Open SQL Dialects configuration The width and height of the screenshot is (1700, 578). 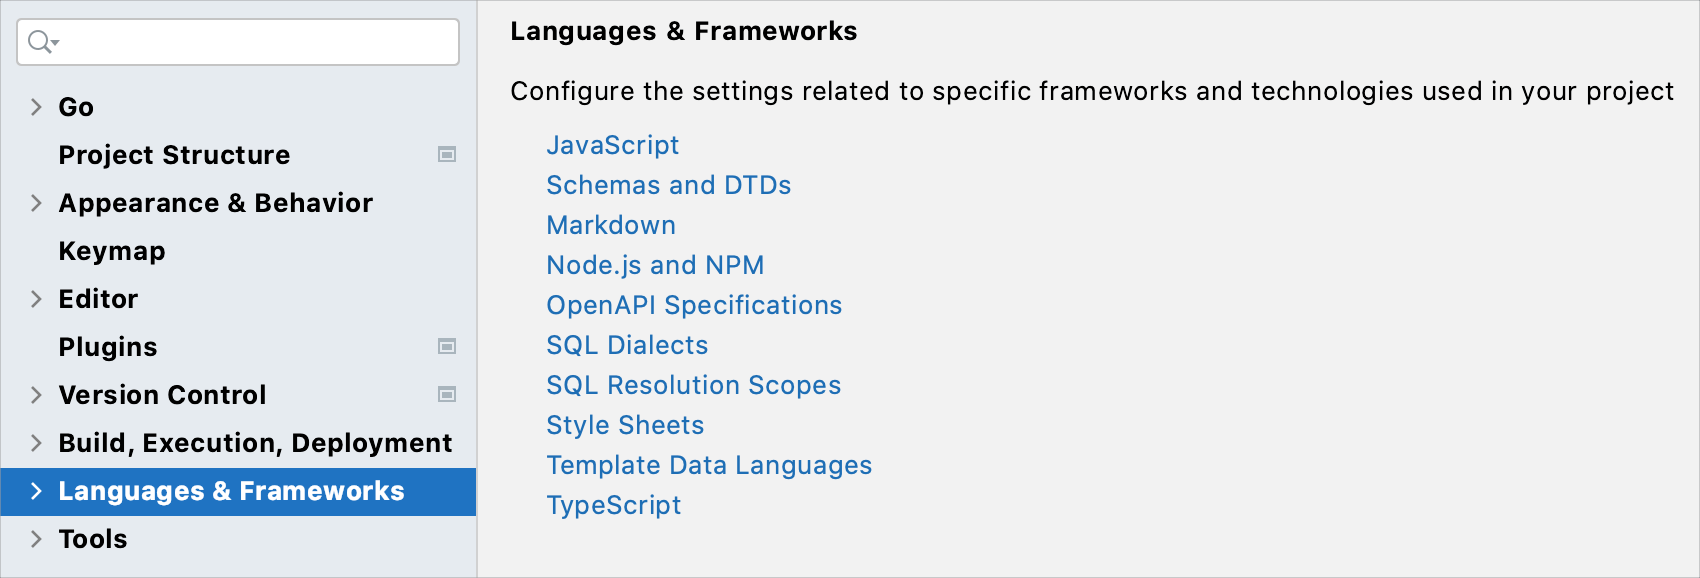(x=627, y=345)
